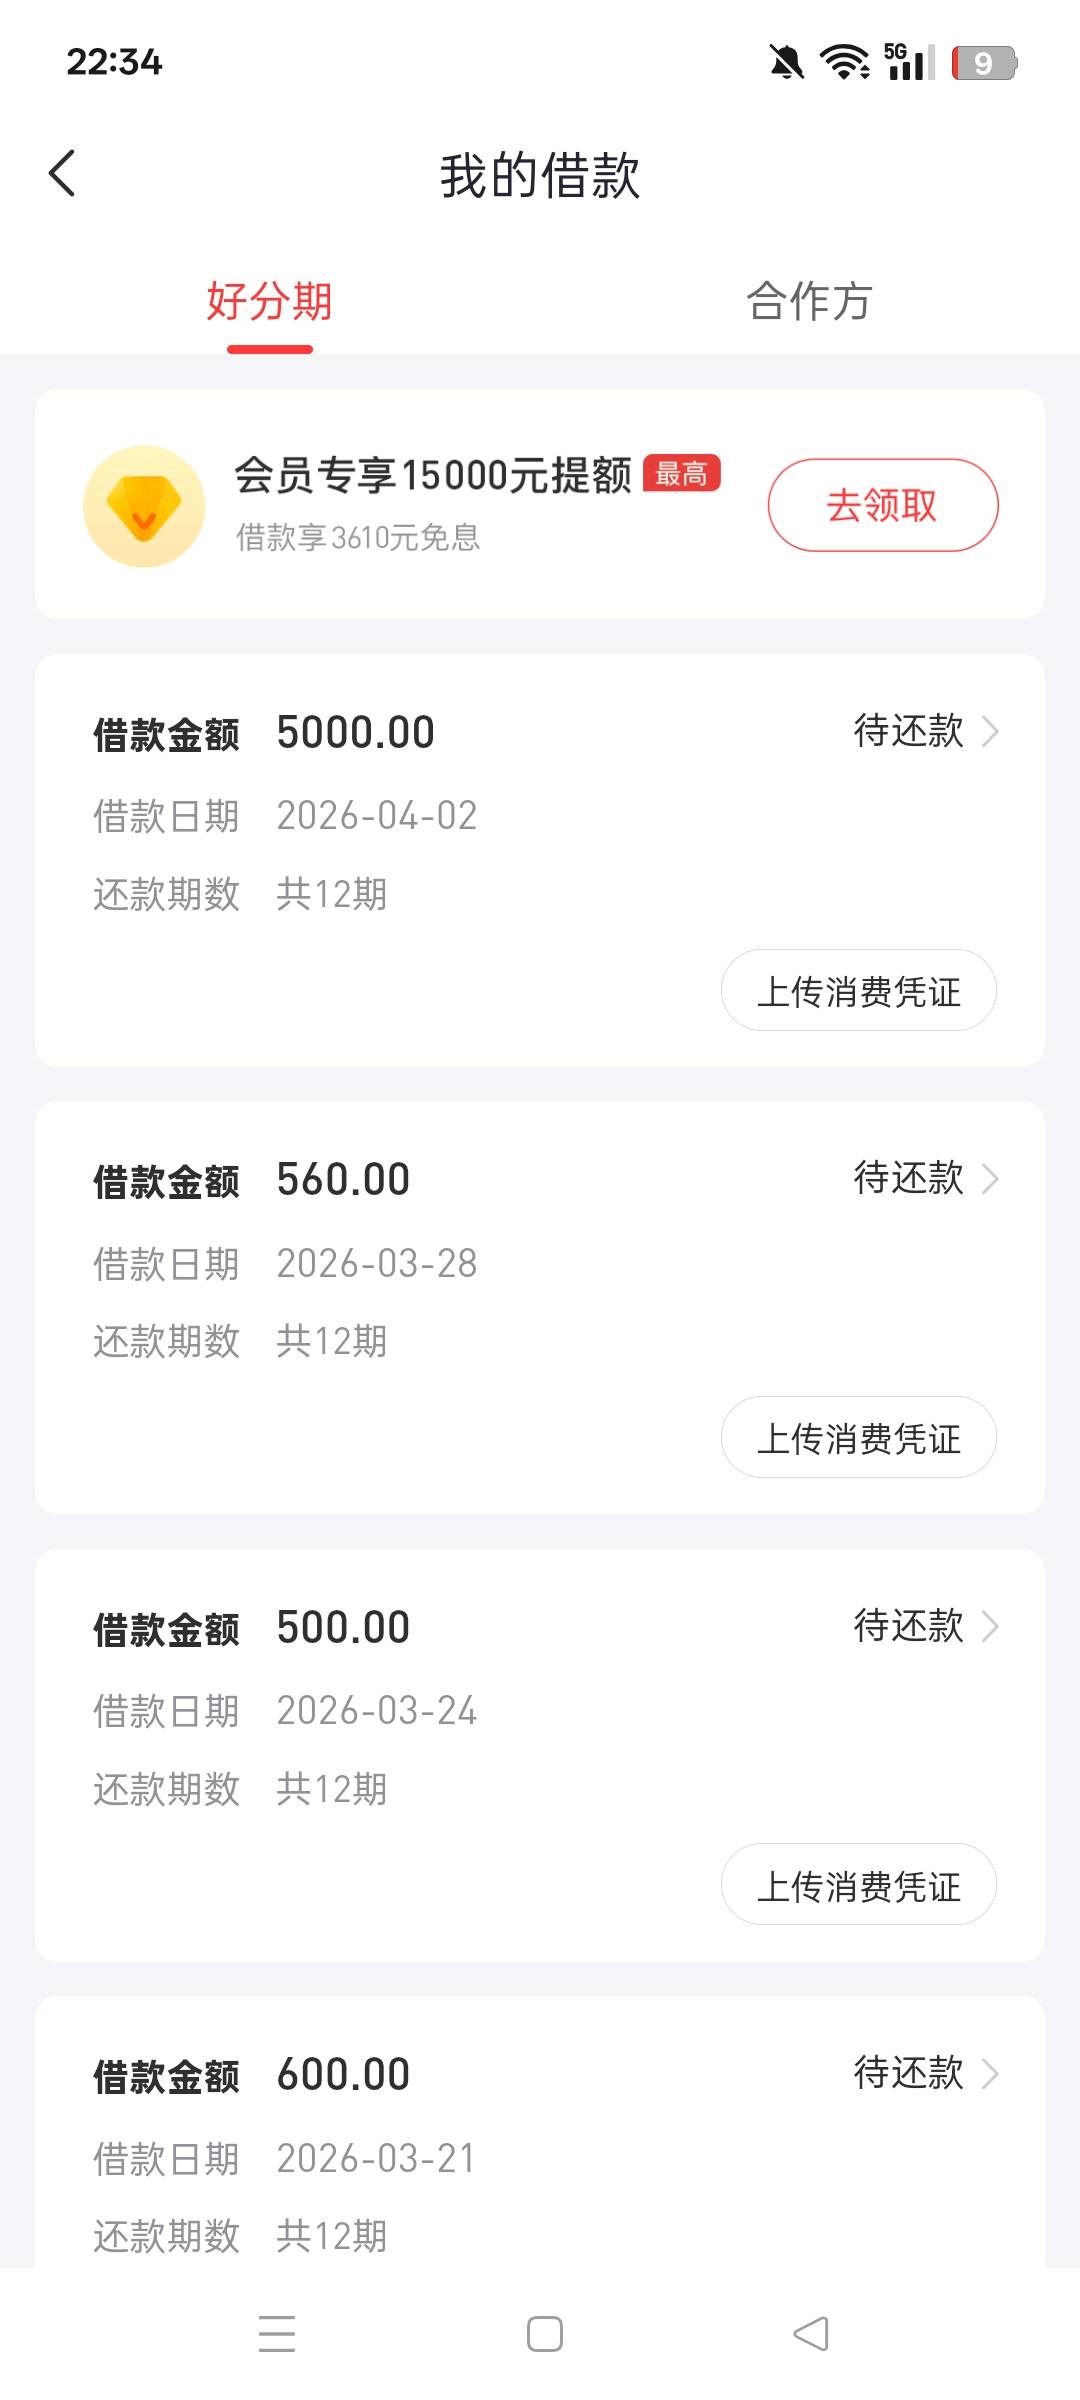The image size is (1080, 2400).
Task: Expand 待还款 details for the 5000.00 loan
Action: tap(925, 732)
